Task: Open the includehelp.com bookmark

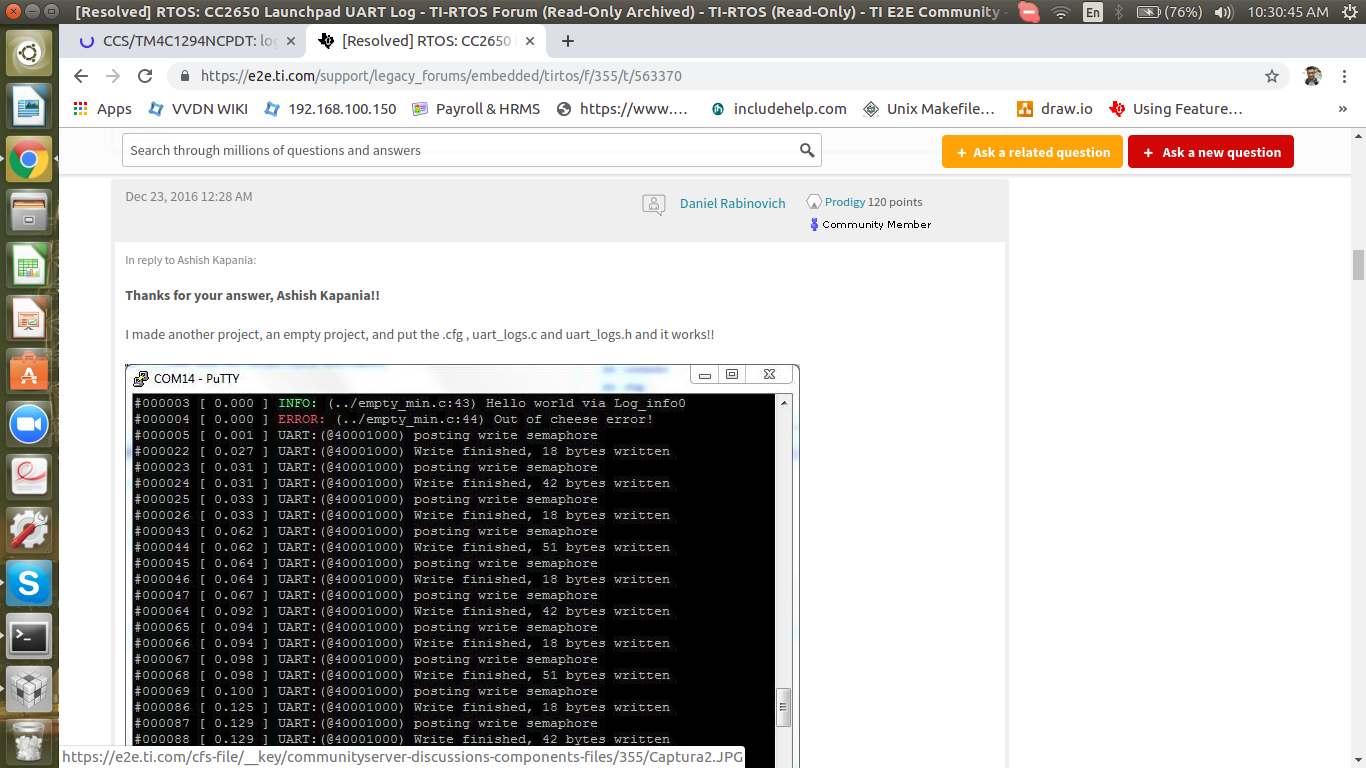Action: pyautogui.click(x=779, y=109)
